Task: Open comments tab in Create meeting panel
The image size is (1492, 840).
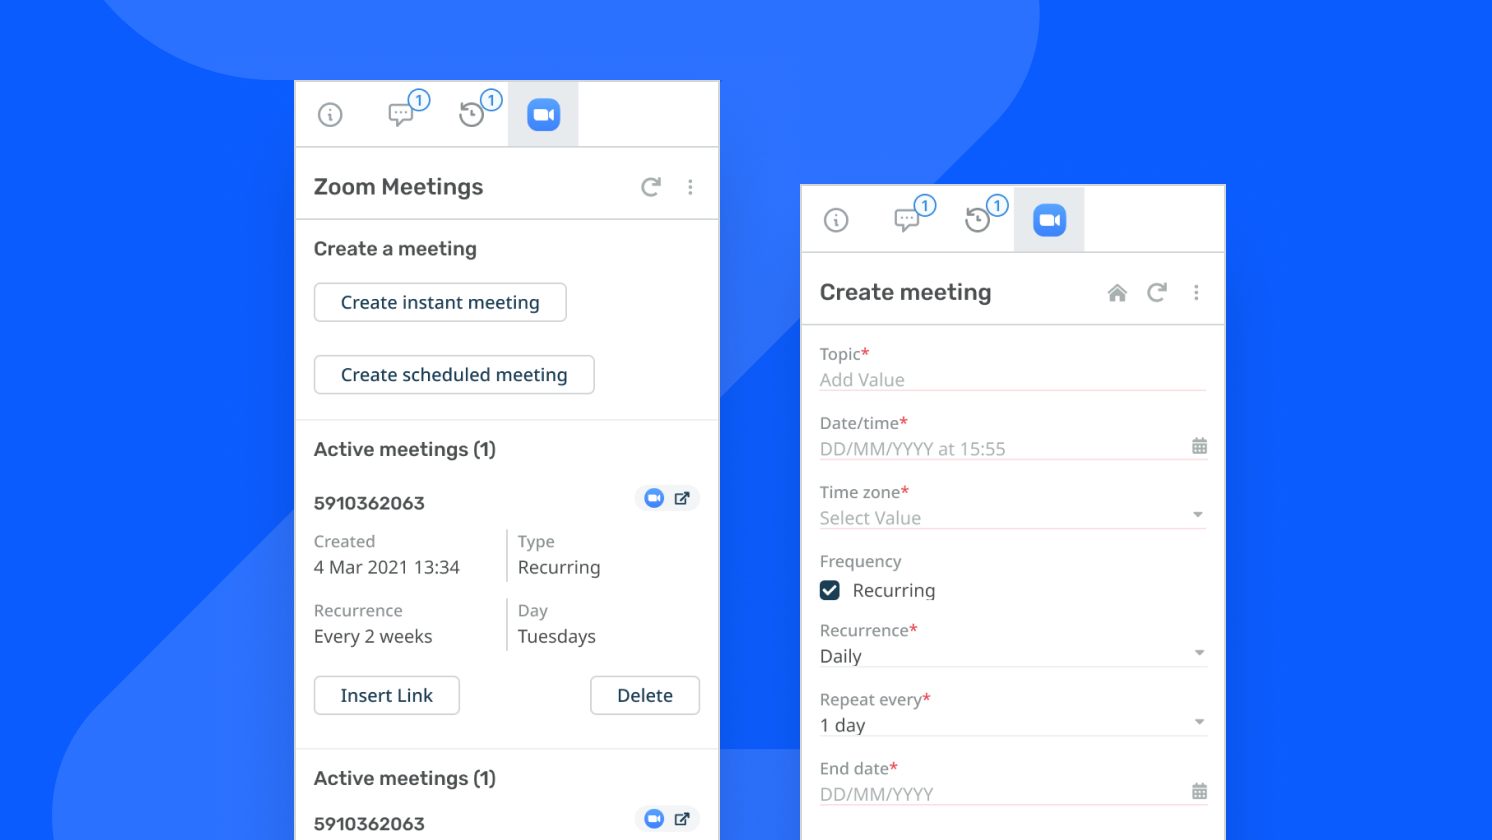Action: point(907,220)
